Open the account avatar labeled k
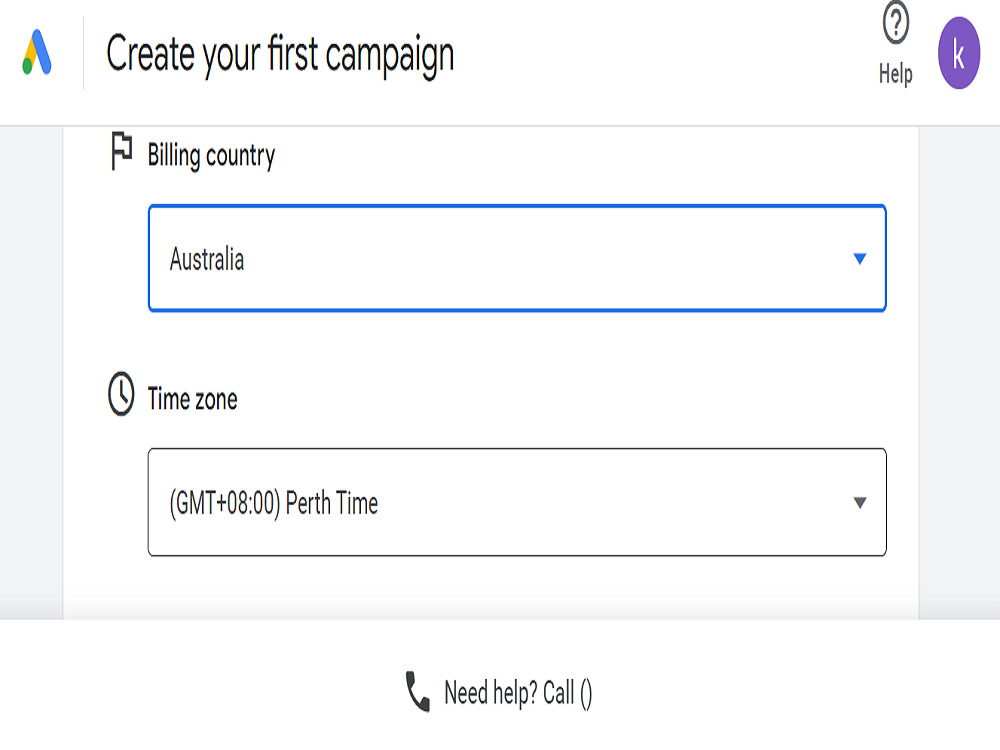 [959, 53]
